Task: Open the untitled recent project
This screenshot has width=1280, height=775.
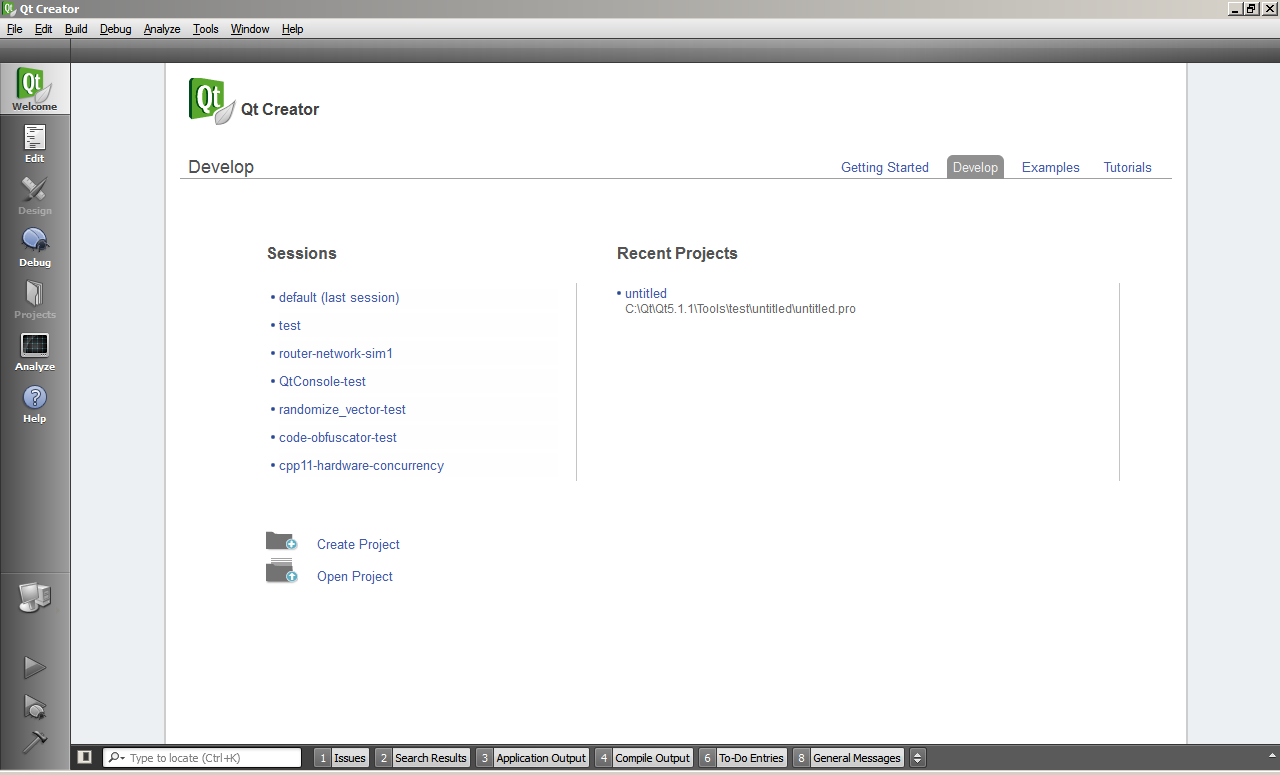Action: tap(646, 293)
